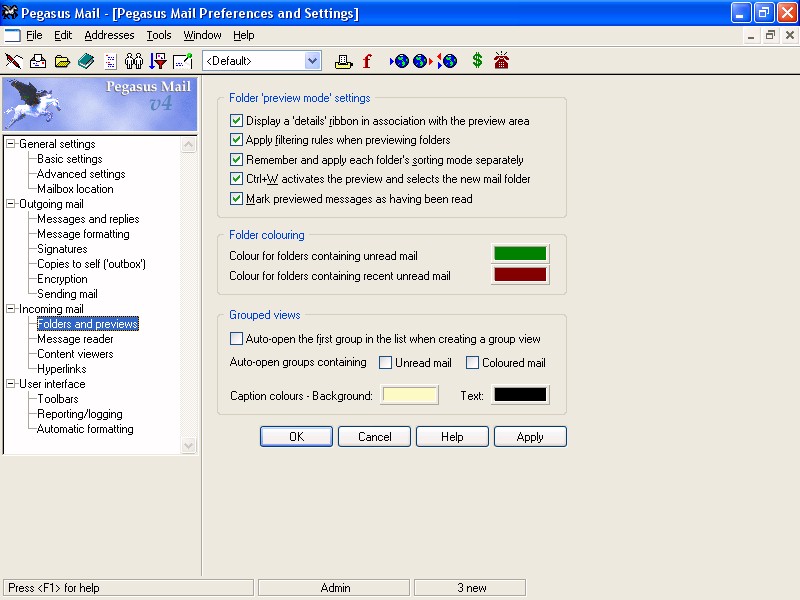Collapse the User interface tree node

(x=11, y=384)
